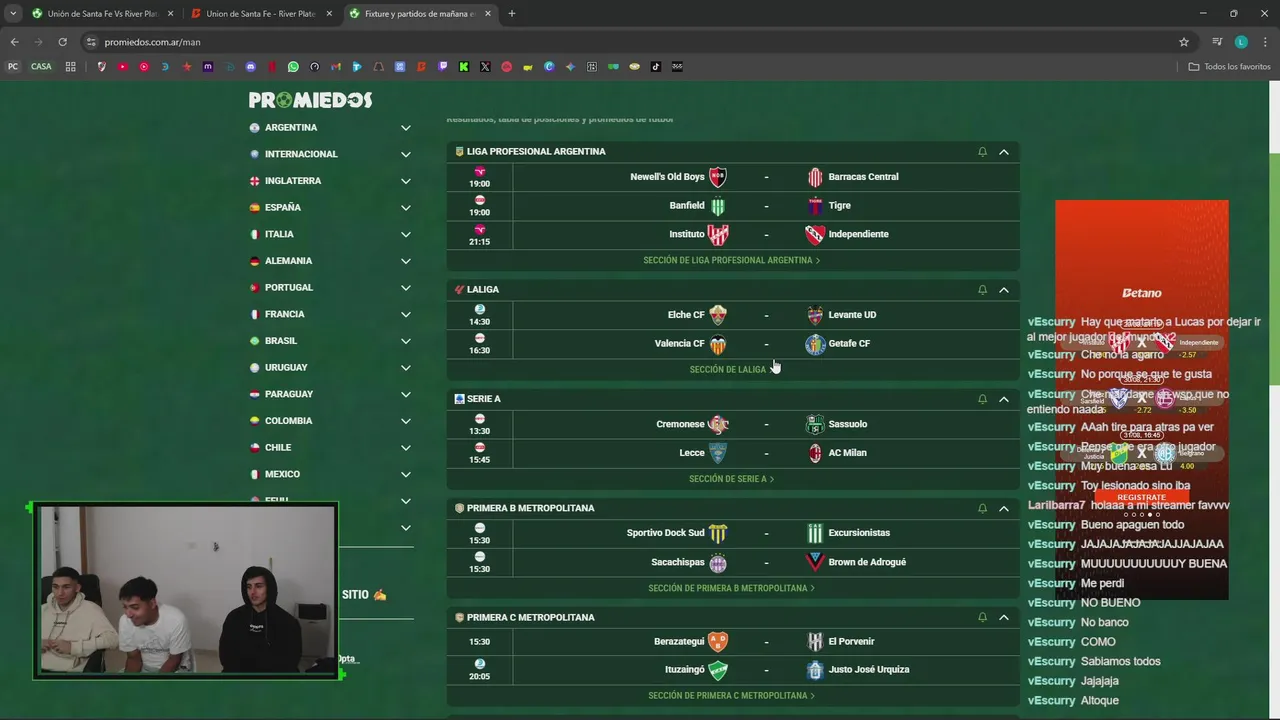Open the PC bookmarks folder

point(13,67)
